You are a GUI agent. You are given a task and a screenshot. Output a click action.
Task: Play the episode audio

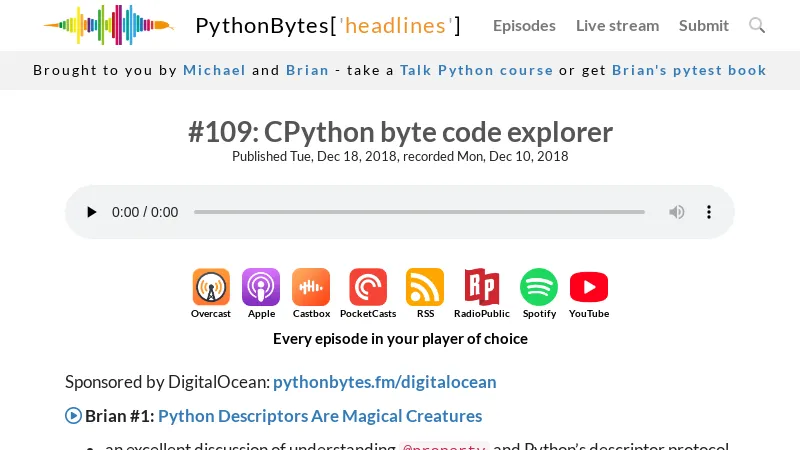coord(92,212)
